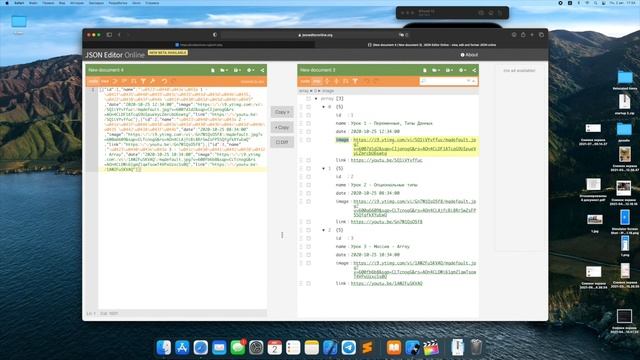Switch the right panel to code mode
The image size is (640, 360).
[304, 81]
